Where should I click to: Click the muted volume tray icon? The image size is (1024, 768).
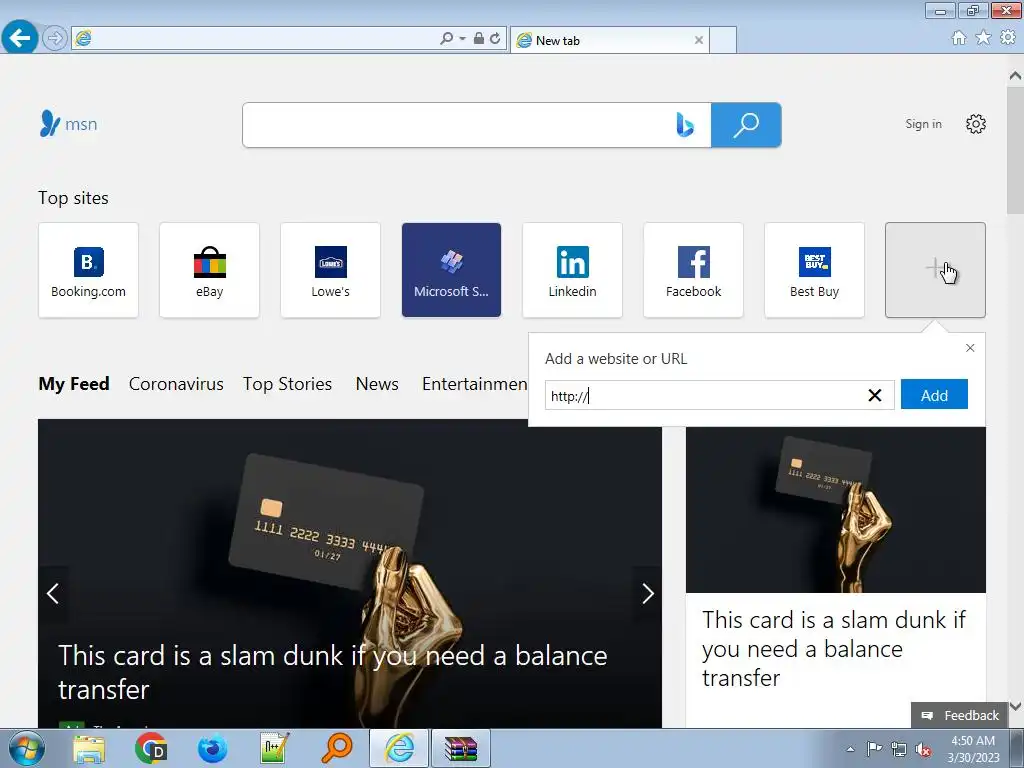[x=923, y=750]
